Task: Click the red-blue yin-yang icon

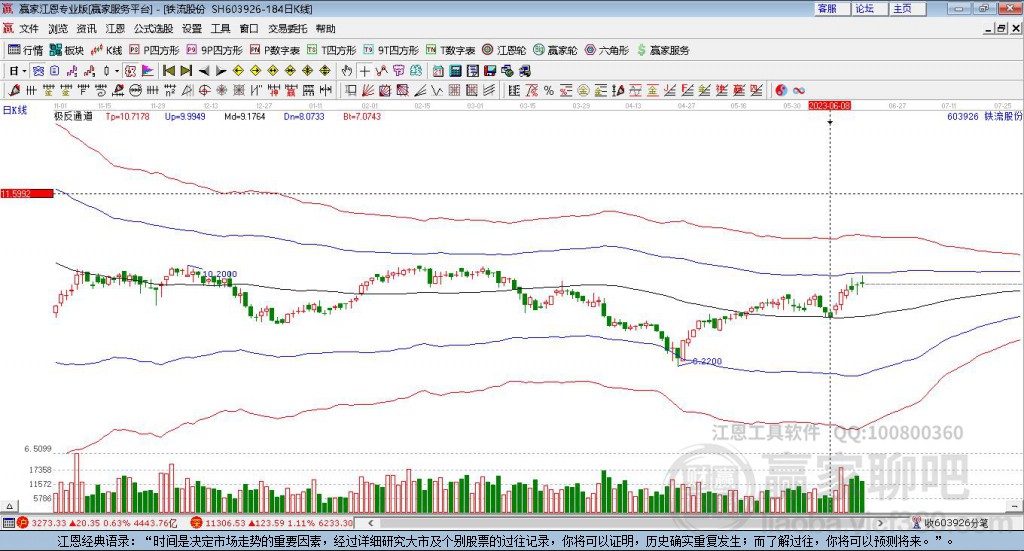Action: (781, 90)
